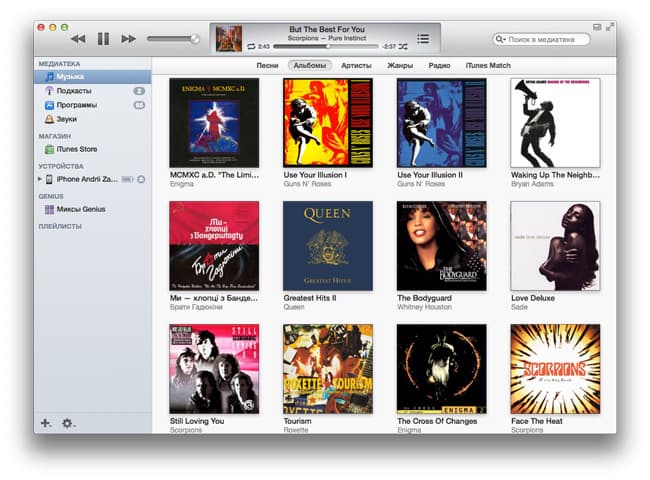
Task: Pause the current song
Action: pos(103,39)
